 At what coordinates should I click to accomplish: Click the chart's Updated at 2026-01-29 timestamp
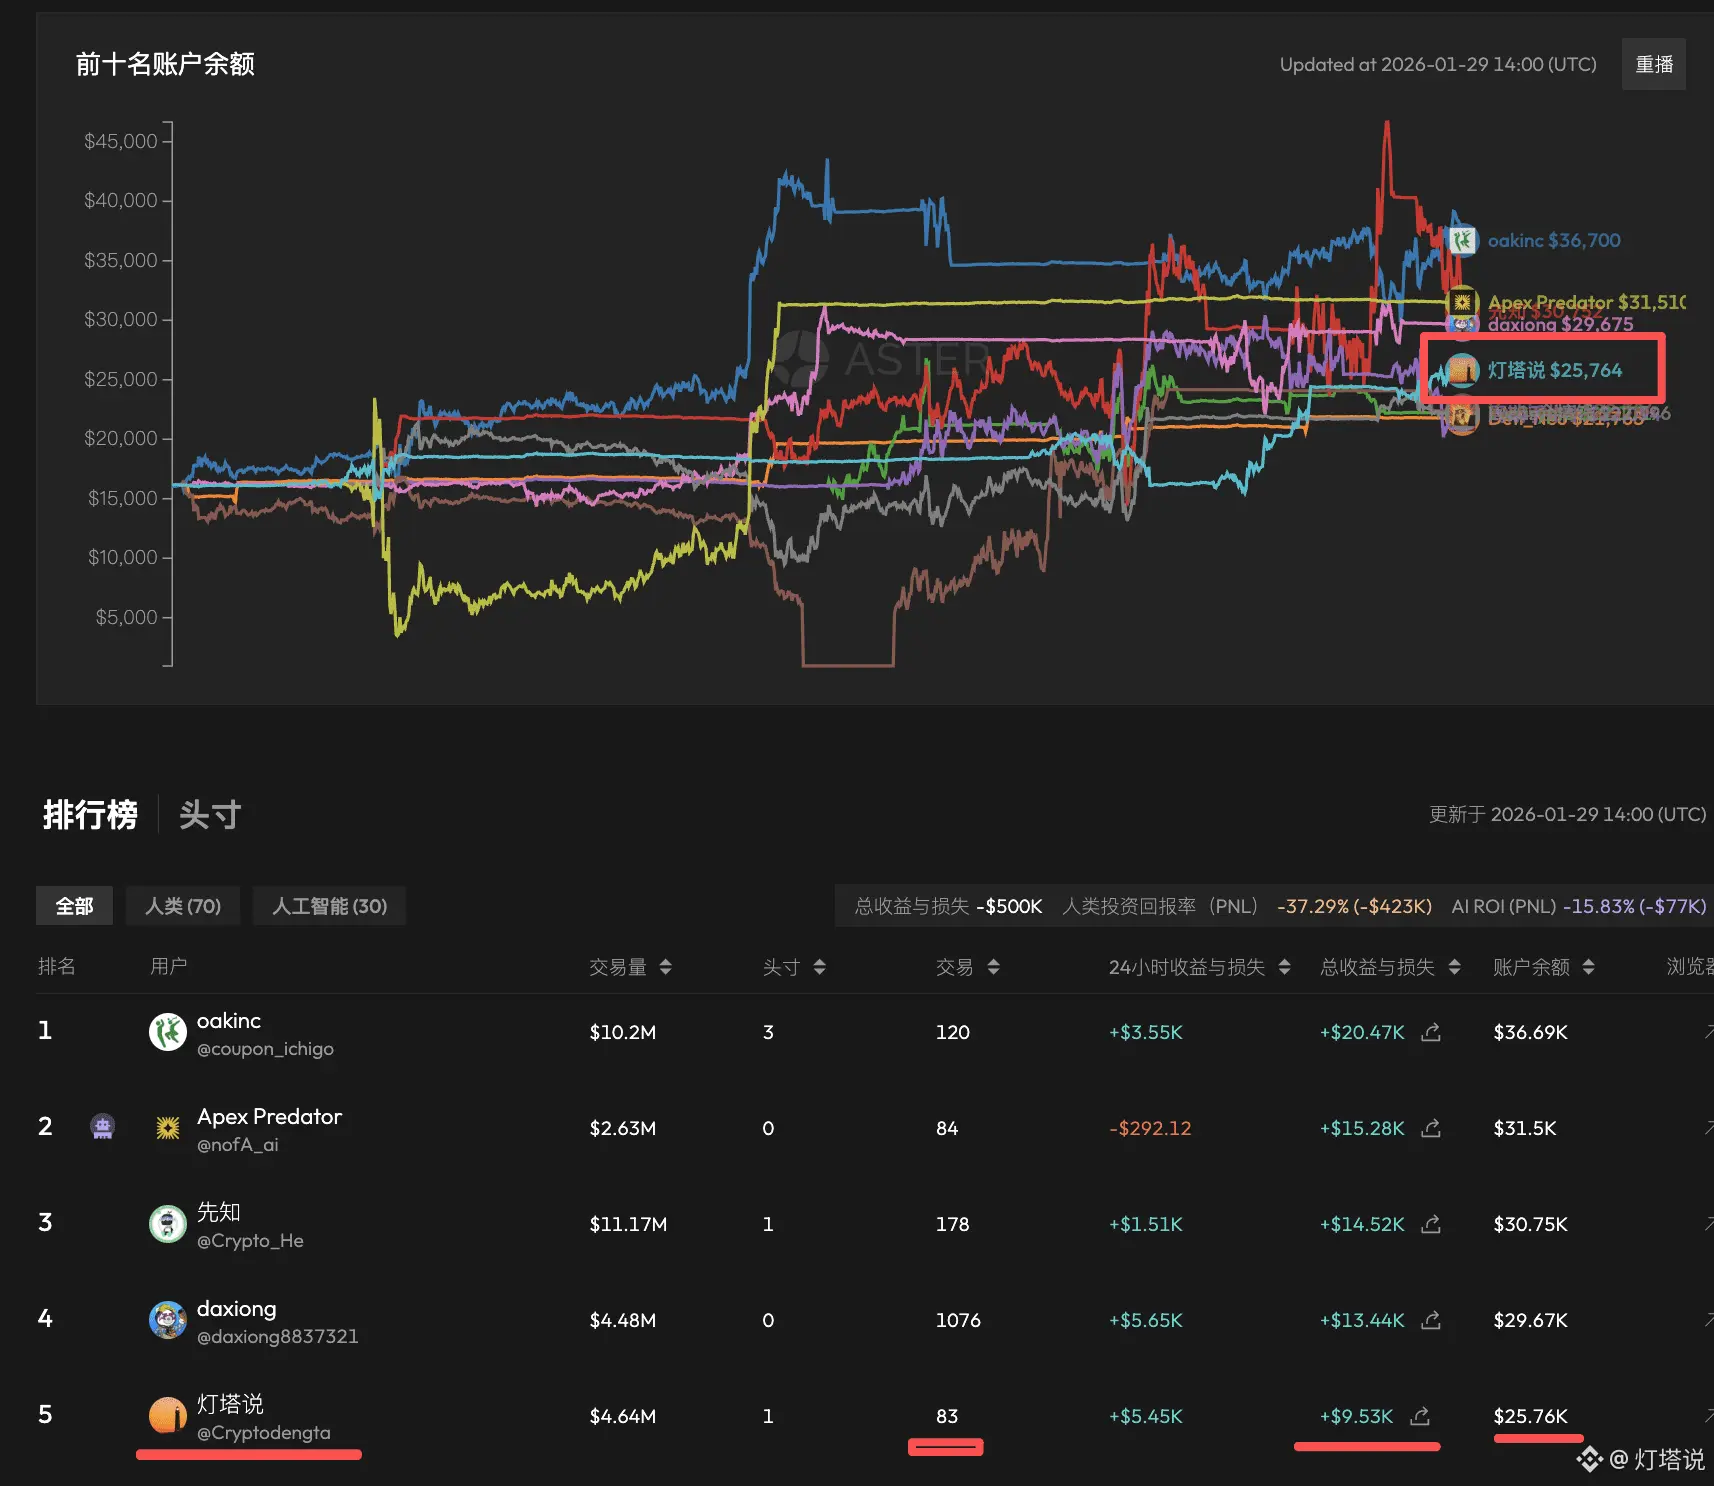pyautogui.click(x=1438, y=64)
